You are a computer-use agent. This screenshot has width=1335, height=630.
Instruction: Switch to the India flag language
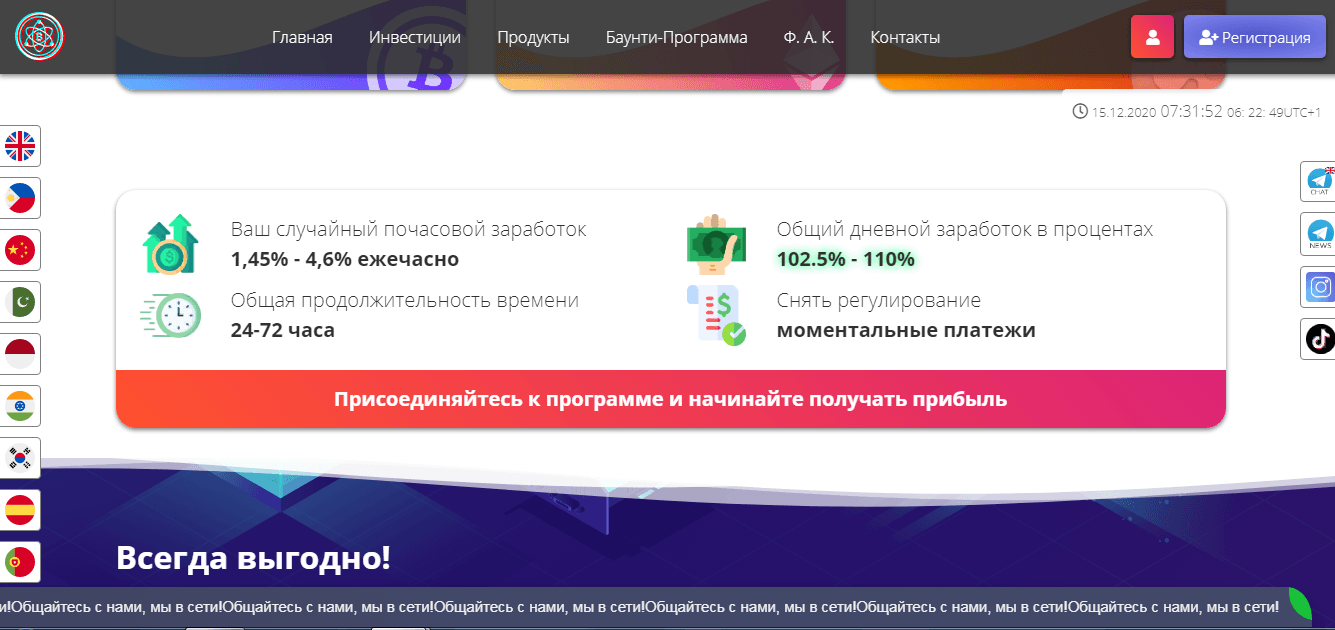point(20,406)
